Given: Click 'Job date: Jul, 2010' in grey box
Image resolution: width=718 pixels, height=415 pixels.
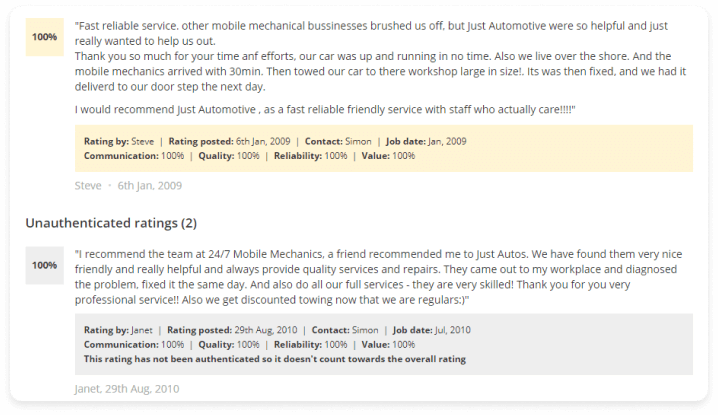Looking at the screenshot, I should [x=432, y=330].
